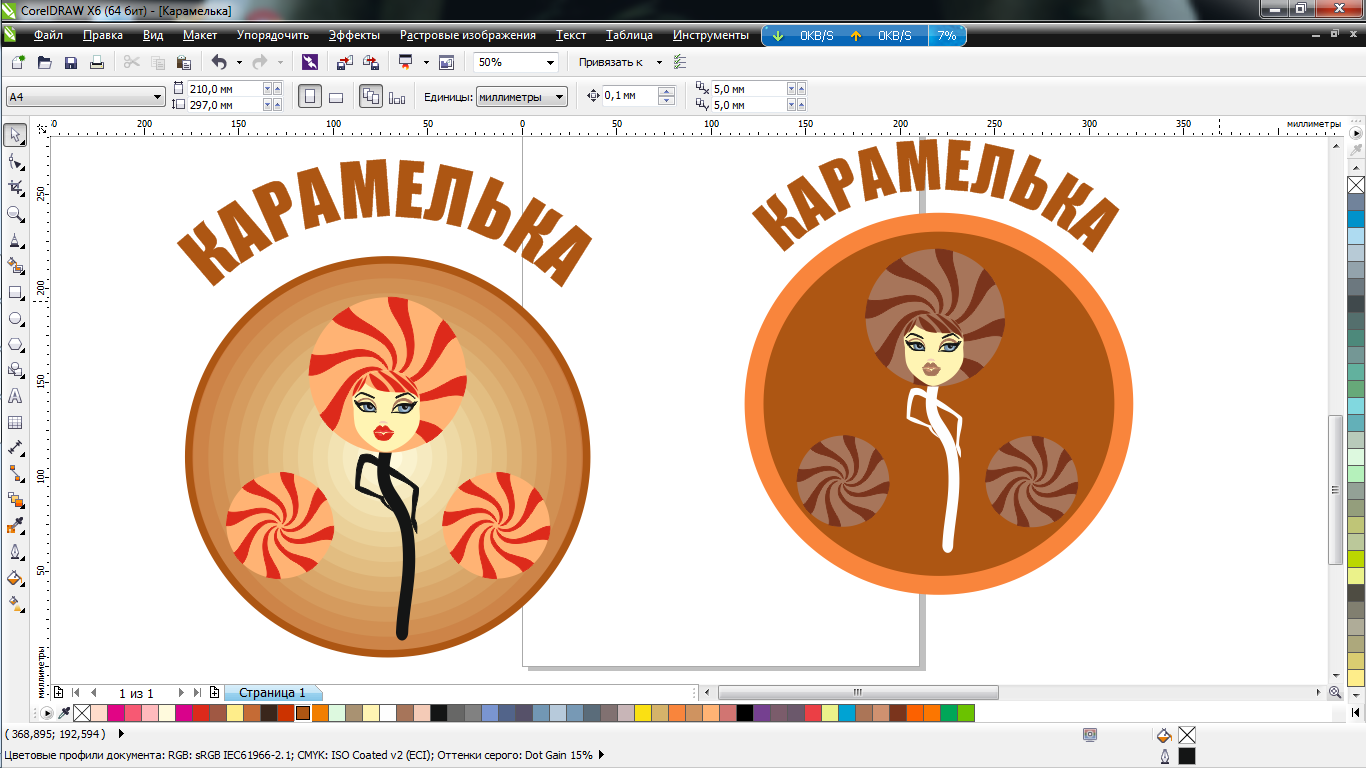Open the Правка menu
The image size is (1366, 768).
tap(103, 35)
